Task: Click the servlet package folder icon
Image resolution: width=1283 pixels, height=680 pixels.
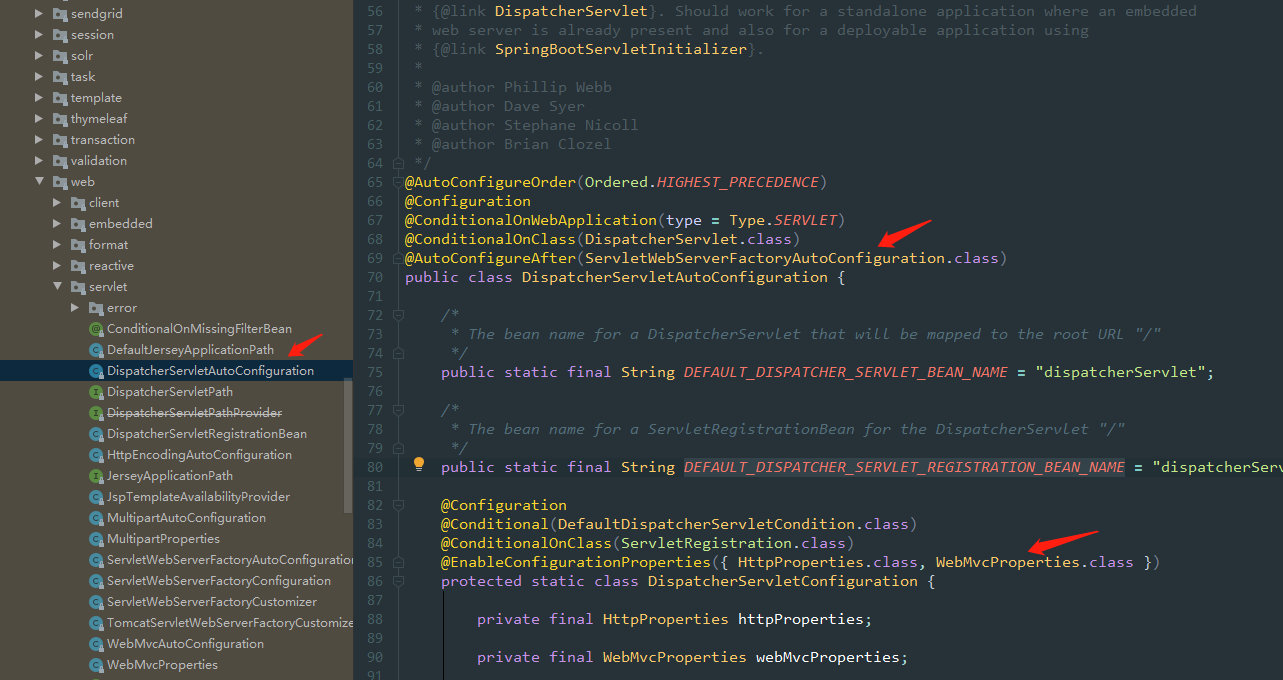Action: pos(78,287)
